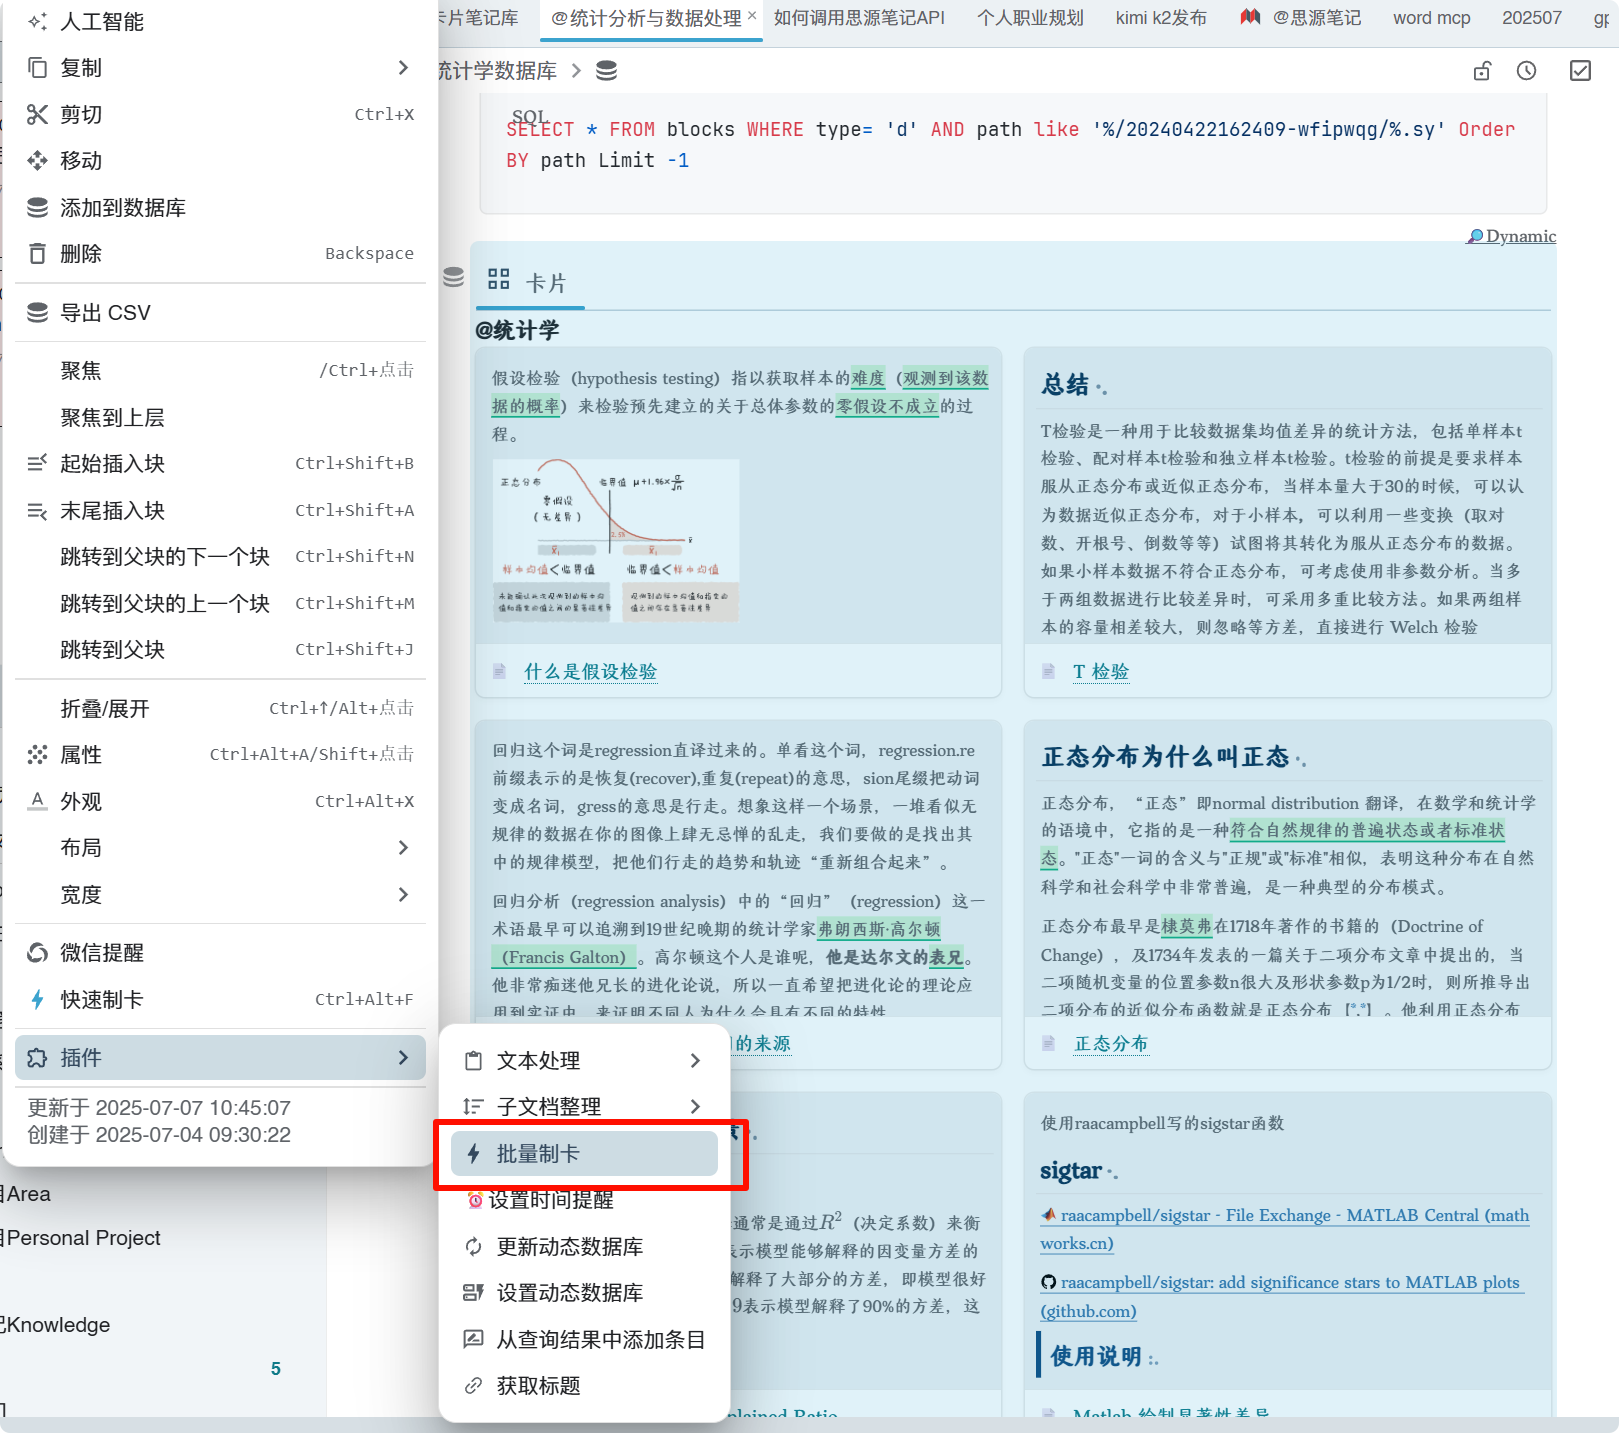
Task: Select 跳转到父块的上一个块
Action: (x=220, y=603)
